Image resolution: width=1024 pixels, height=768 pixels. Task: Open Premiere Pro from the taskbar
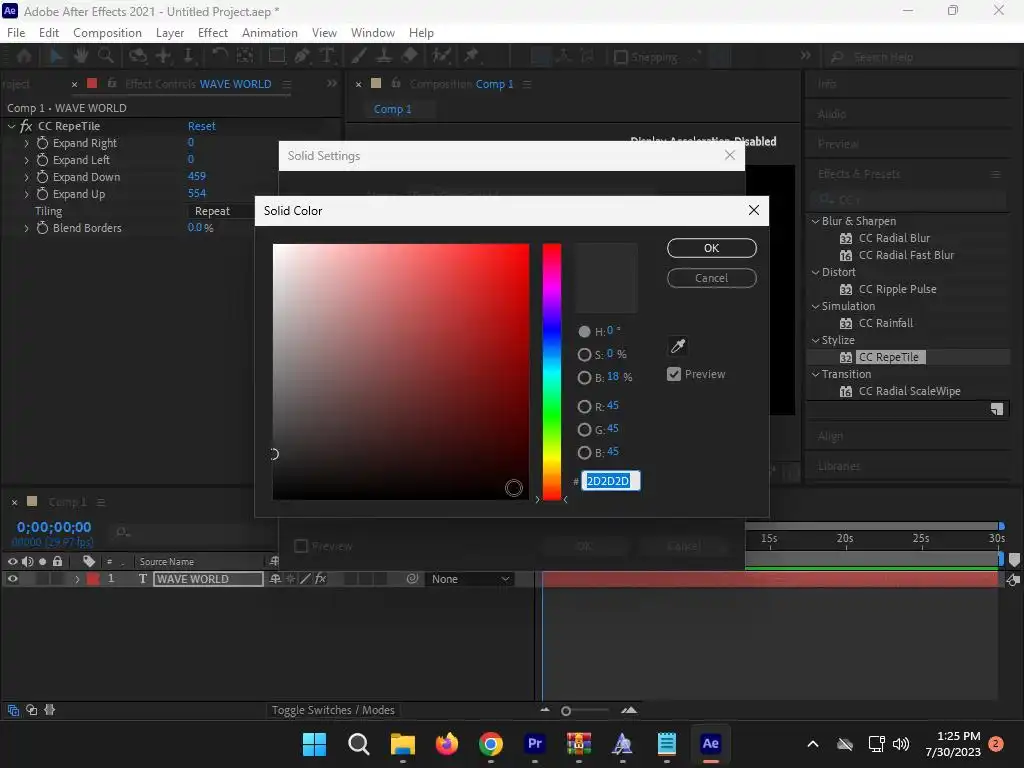pyautogui.click(x=534, y=743)
